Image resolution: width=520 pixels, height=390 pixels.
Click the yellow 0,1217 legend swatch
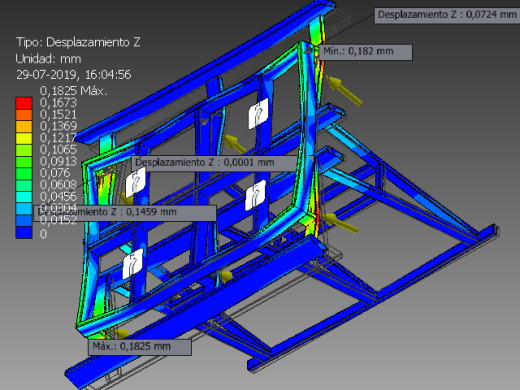tap(24, 138)
